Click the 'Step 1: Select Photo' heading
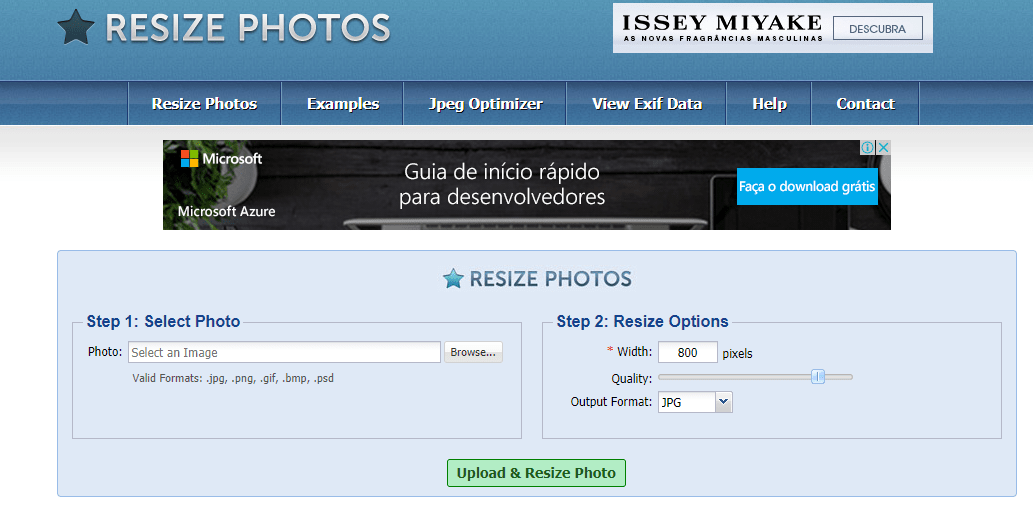 tap(163, 322)
